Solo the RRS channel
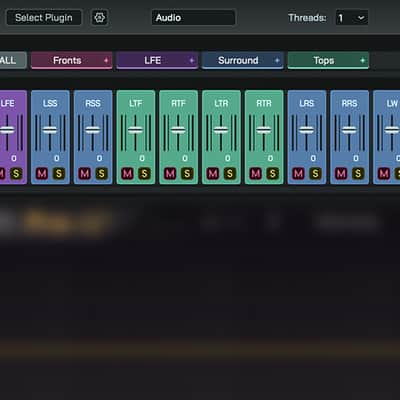The height and width of the screenshot is (400, 400). [358, 173]
